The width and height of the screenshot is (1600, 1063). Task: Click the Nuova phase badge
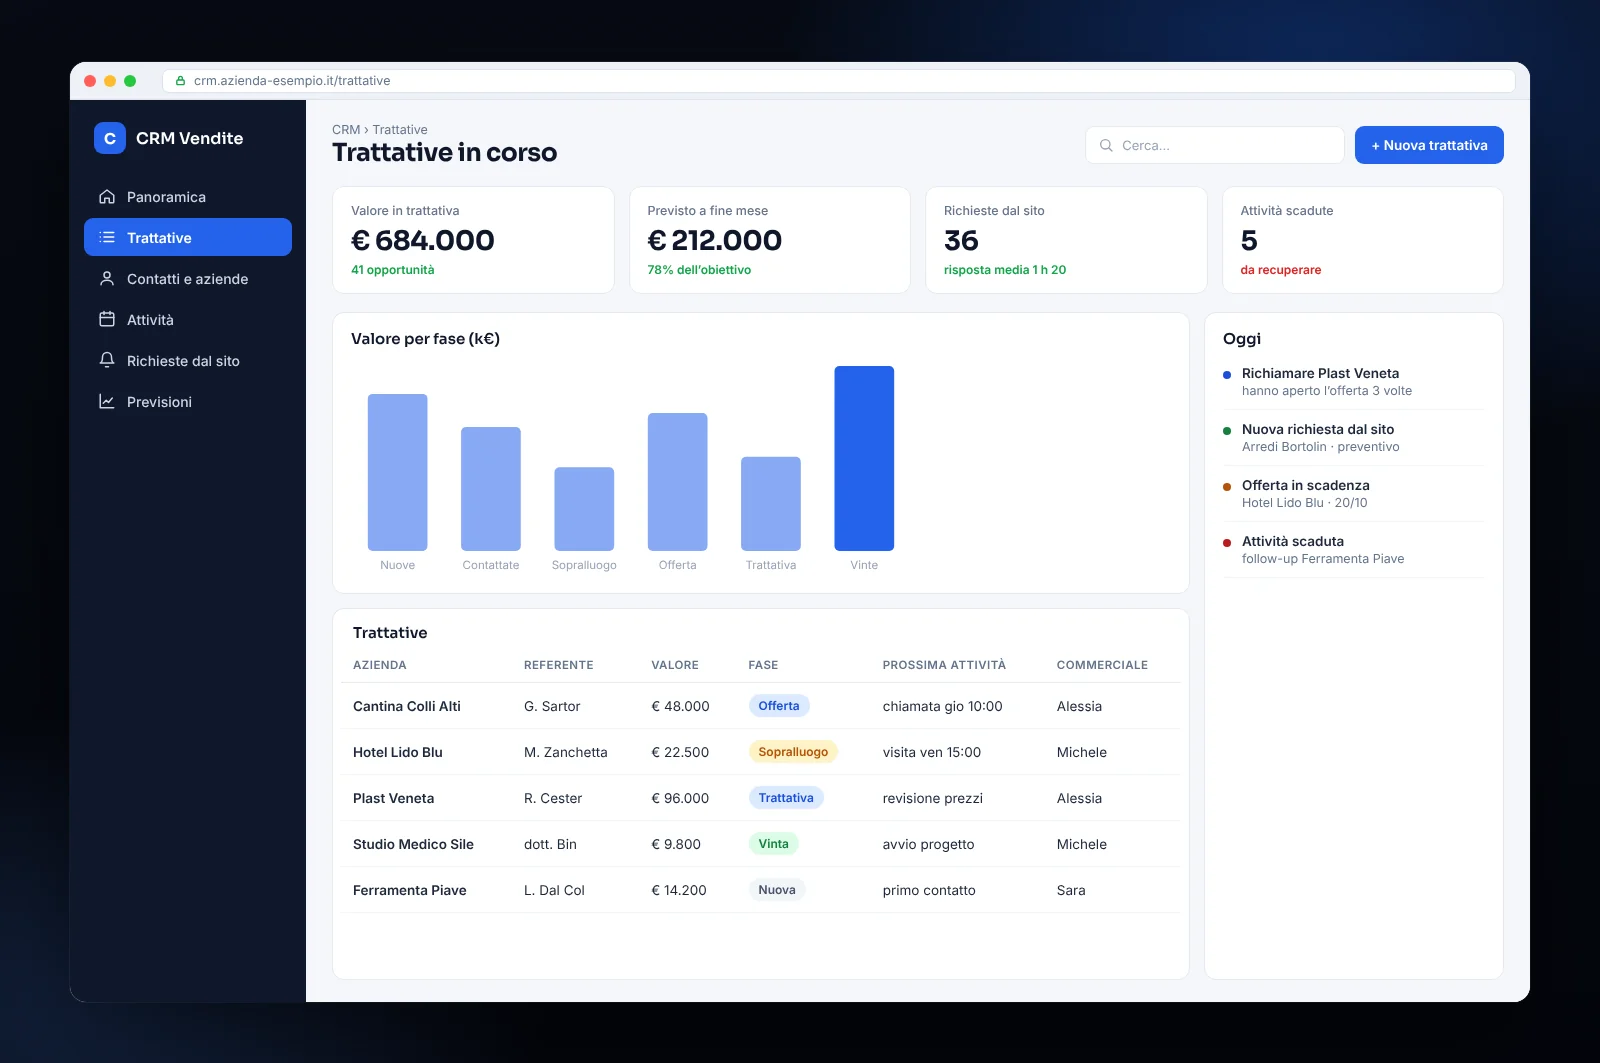tap(777, 890)
